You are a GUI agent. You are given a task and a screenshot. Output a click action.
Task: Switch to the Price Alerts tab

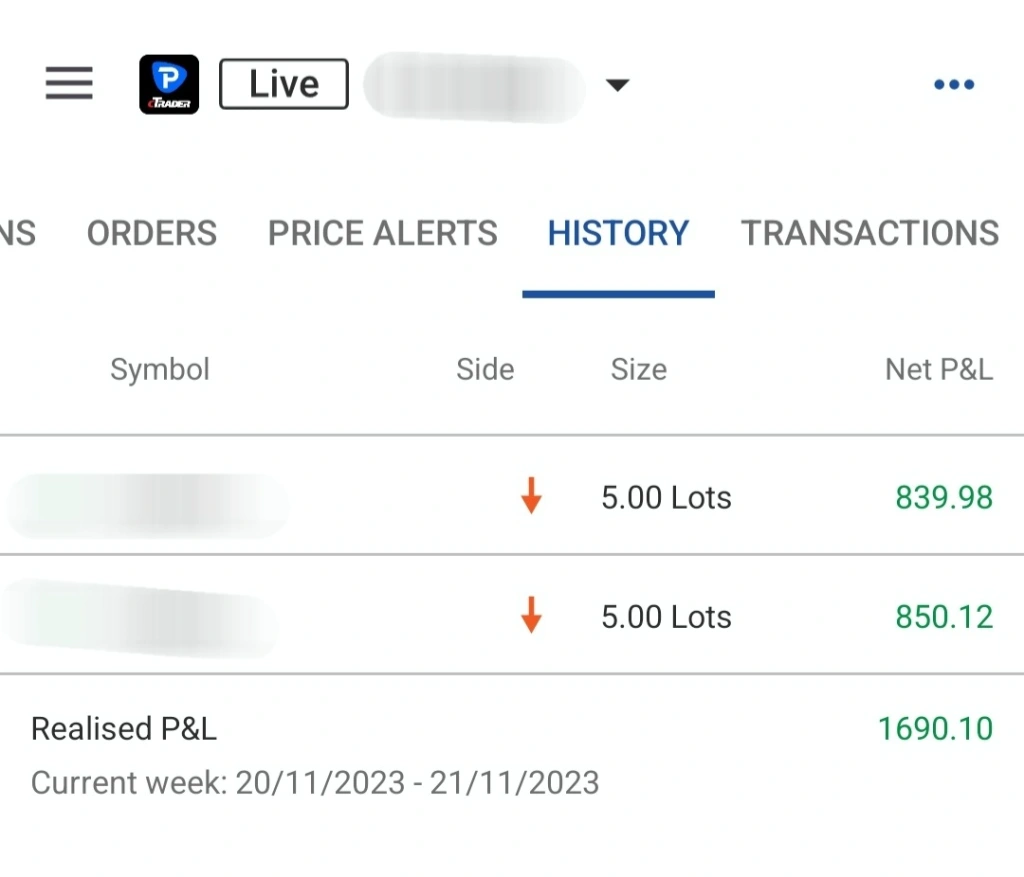coord(383,233)
